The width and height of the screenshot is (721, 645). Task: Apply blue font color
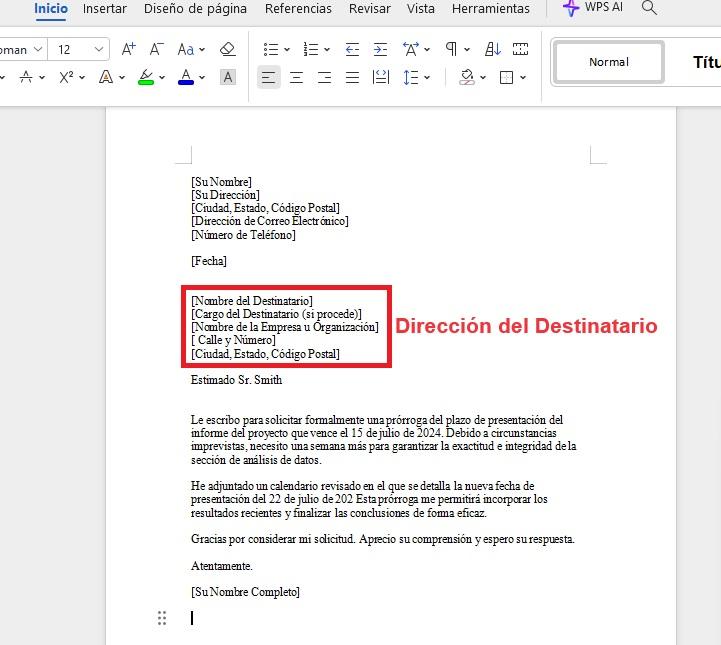point(186,77)
